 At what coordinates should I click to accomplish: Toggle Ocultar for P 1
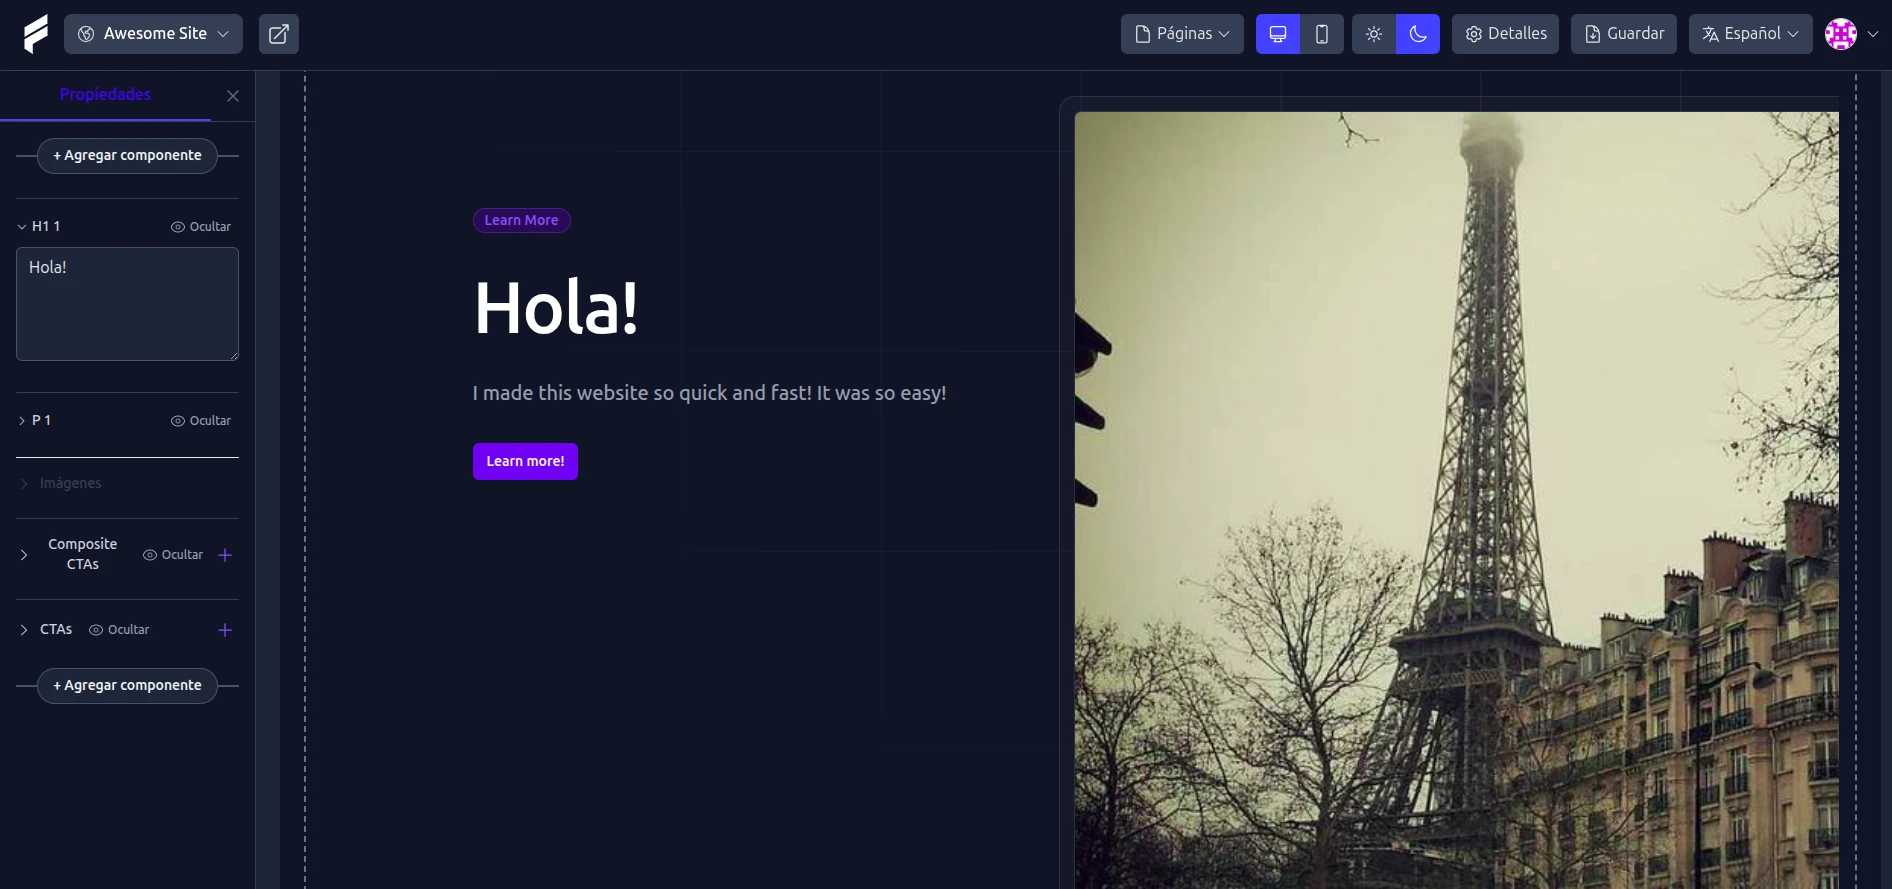(x=201, y=421)
